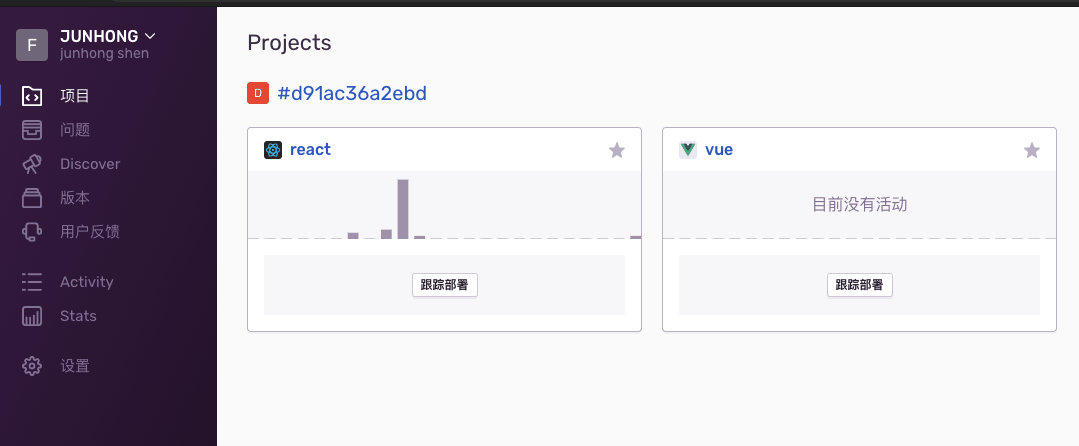The image size is (1079, 446).
Task: Click 跟踪部署 button in vue card
Action: pos(860,285)
